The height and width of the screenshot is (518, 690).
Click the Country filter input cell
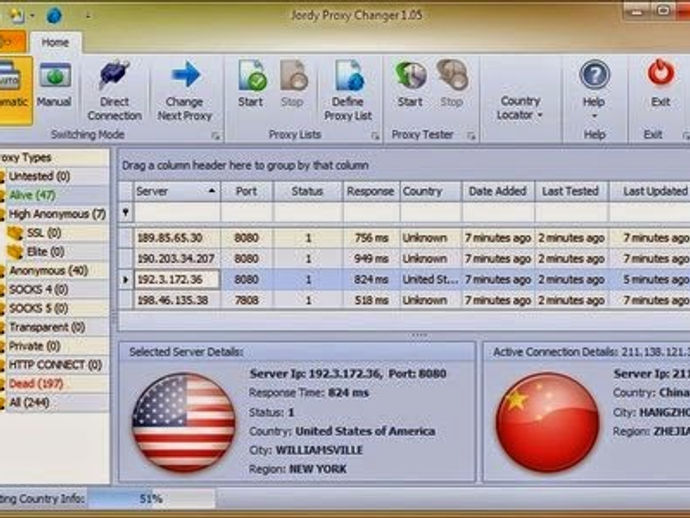click(x=431, y=213)
